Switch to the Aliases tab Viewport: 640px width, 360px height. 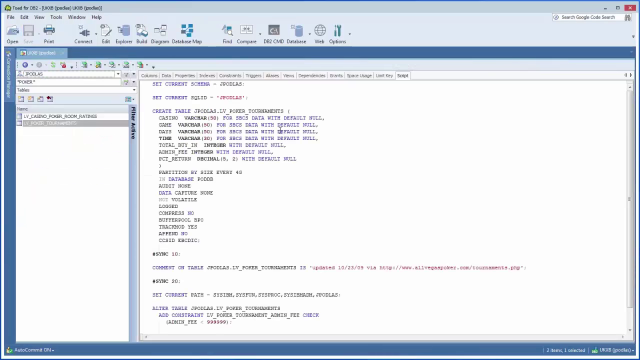click(x=272, y=76)
